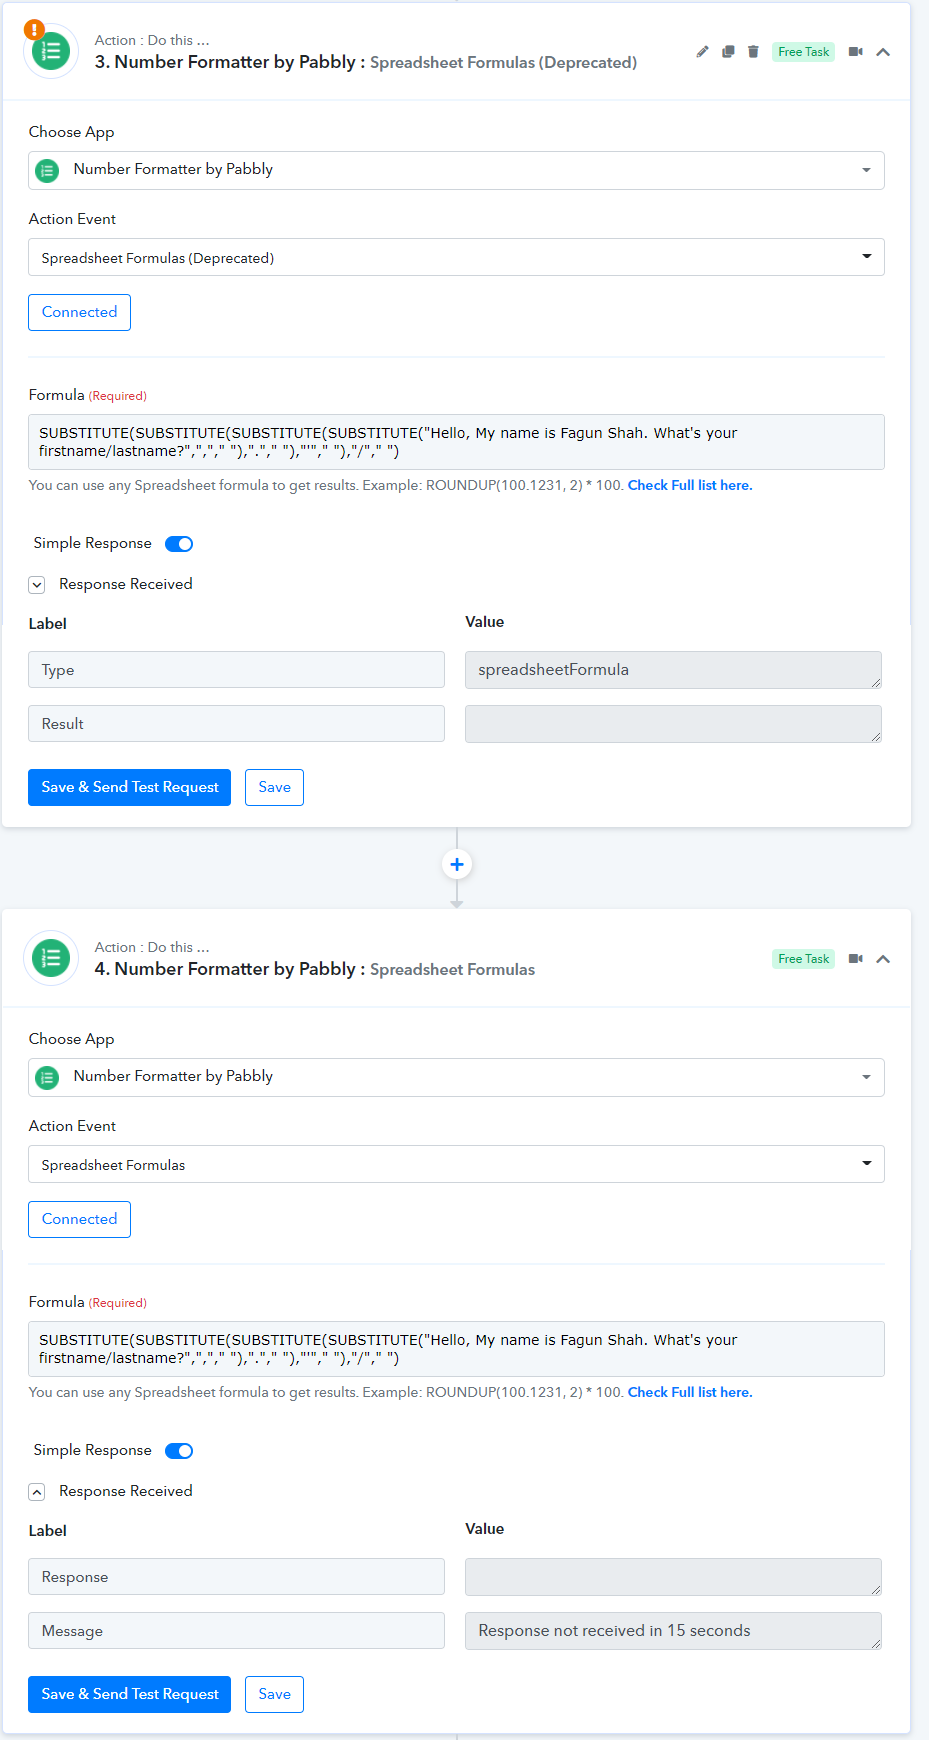Collapse Response Received section in step 4
This screenshot has height=1740, width=929.
pyautogui.click(x=37, y=1492)
